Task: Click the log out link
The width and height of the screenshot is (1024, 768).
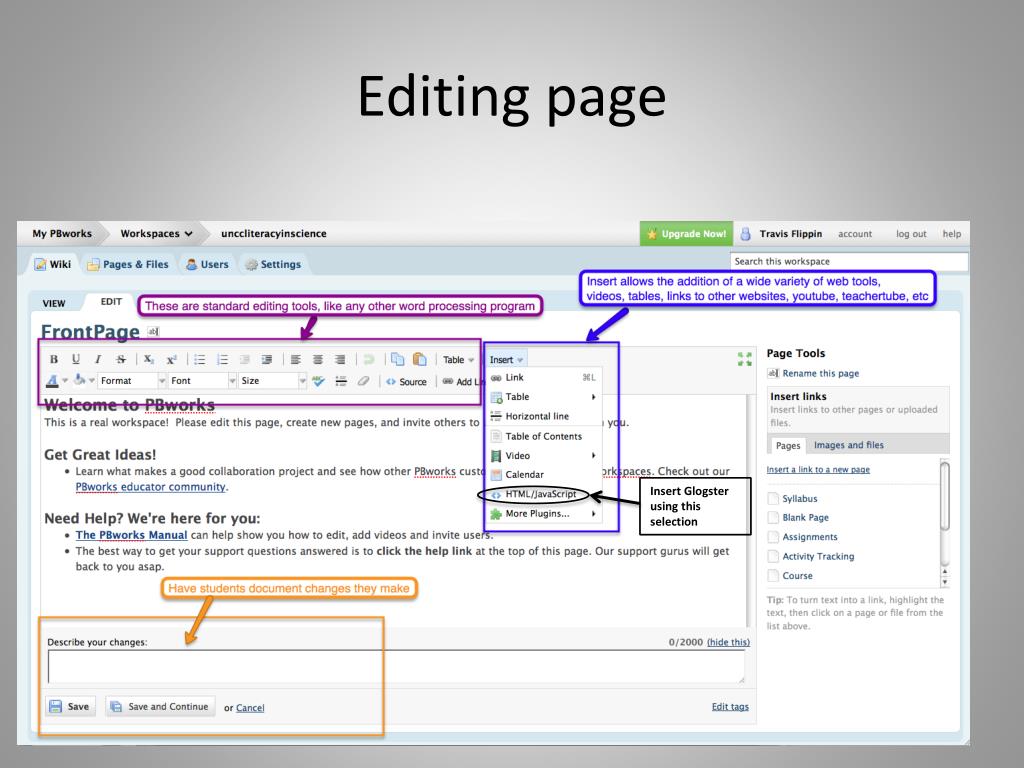Action: [x=911, y=234]
